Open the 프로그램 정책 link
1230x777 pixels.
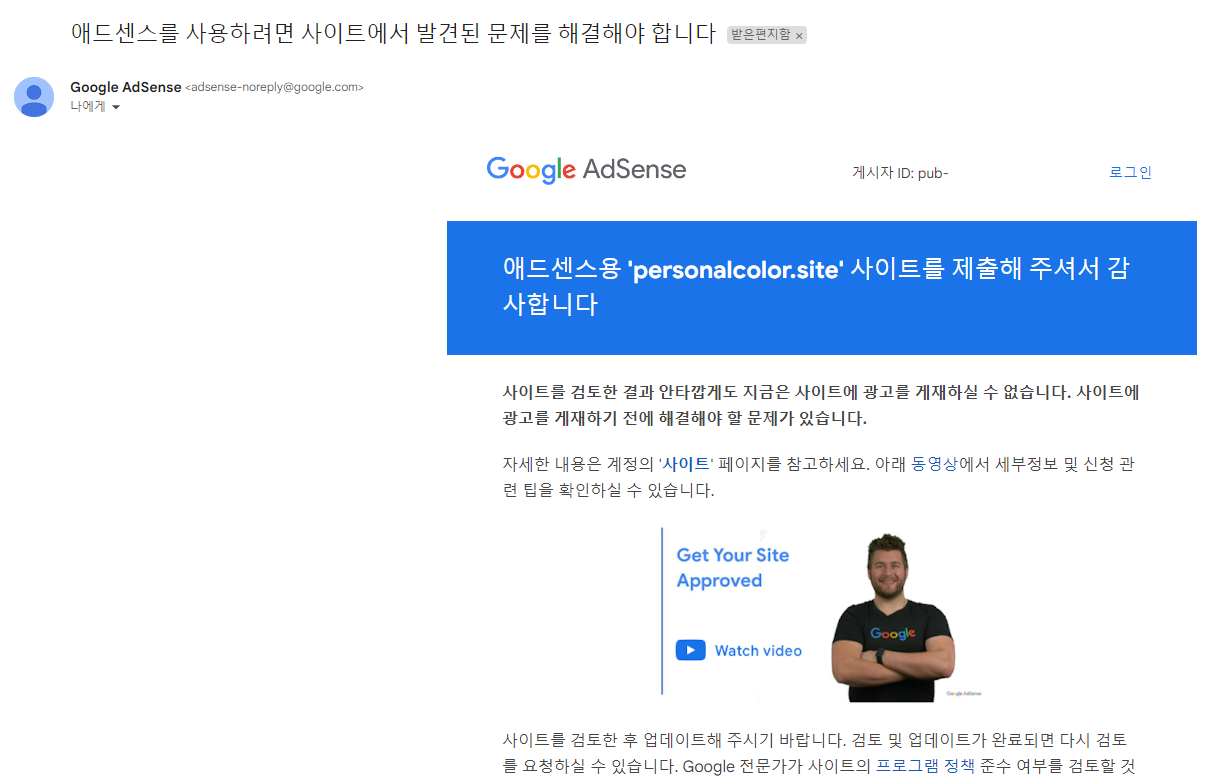925,767
